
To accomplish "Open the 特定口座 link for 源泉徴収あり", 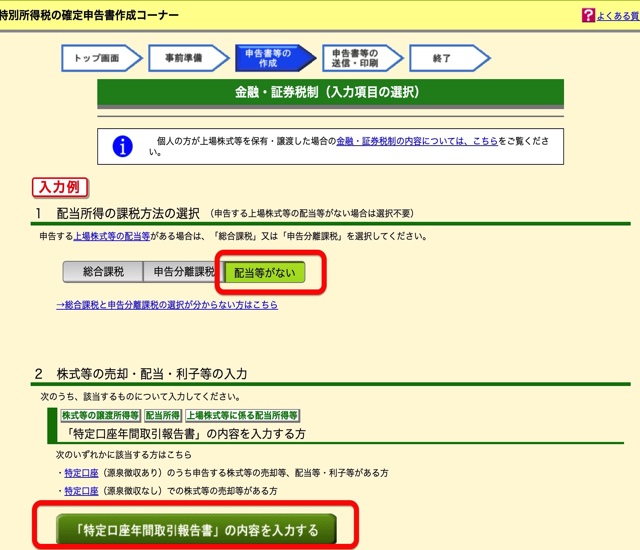I will pyautogui.click(x=81, y=473).
